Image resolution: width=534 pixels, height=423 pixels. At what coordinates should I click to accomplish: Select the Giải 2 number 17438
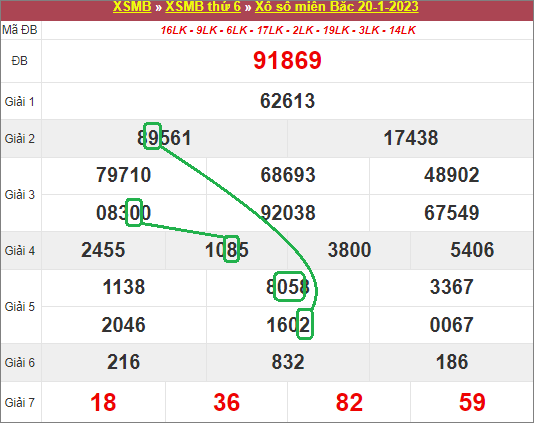(411, 138)
